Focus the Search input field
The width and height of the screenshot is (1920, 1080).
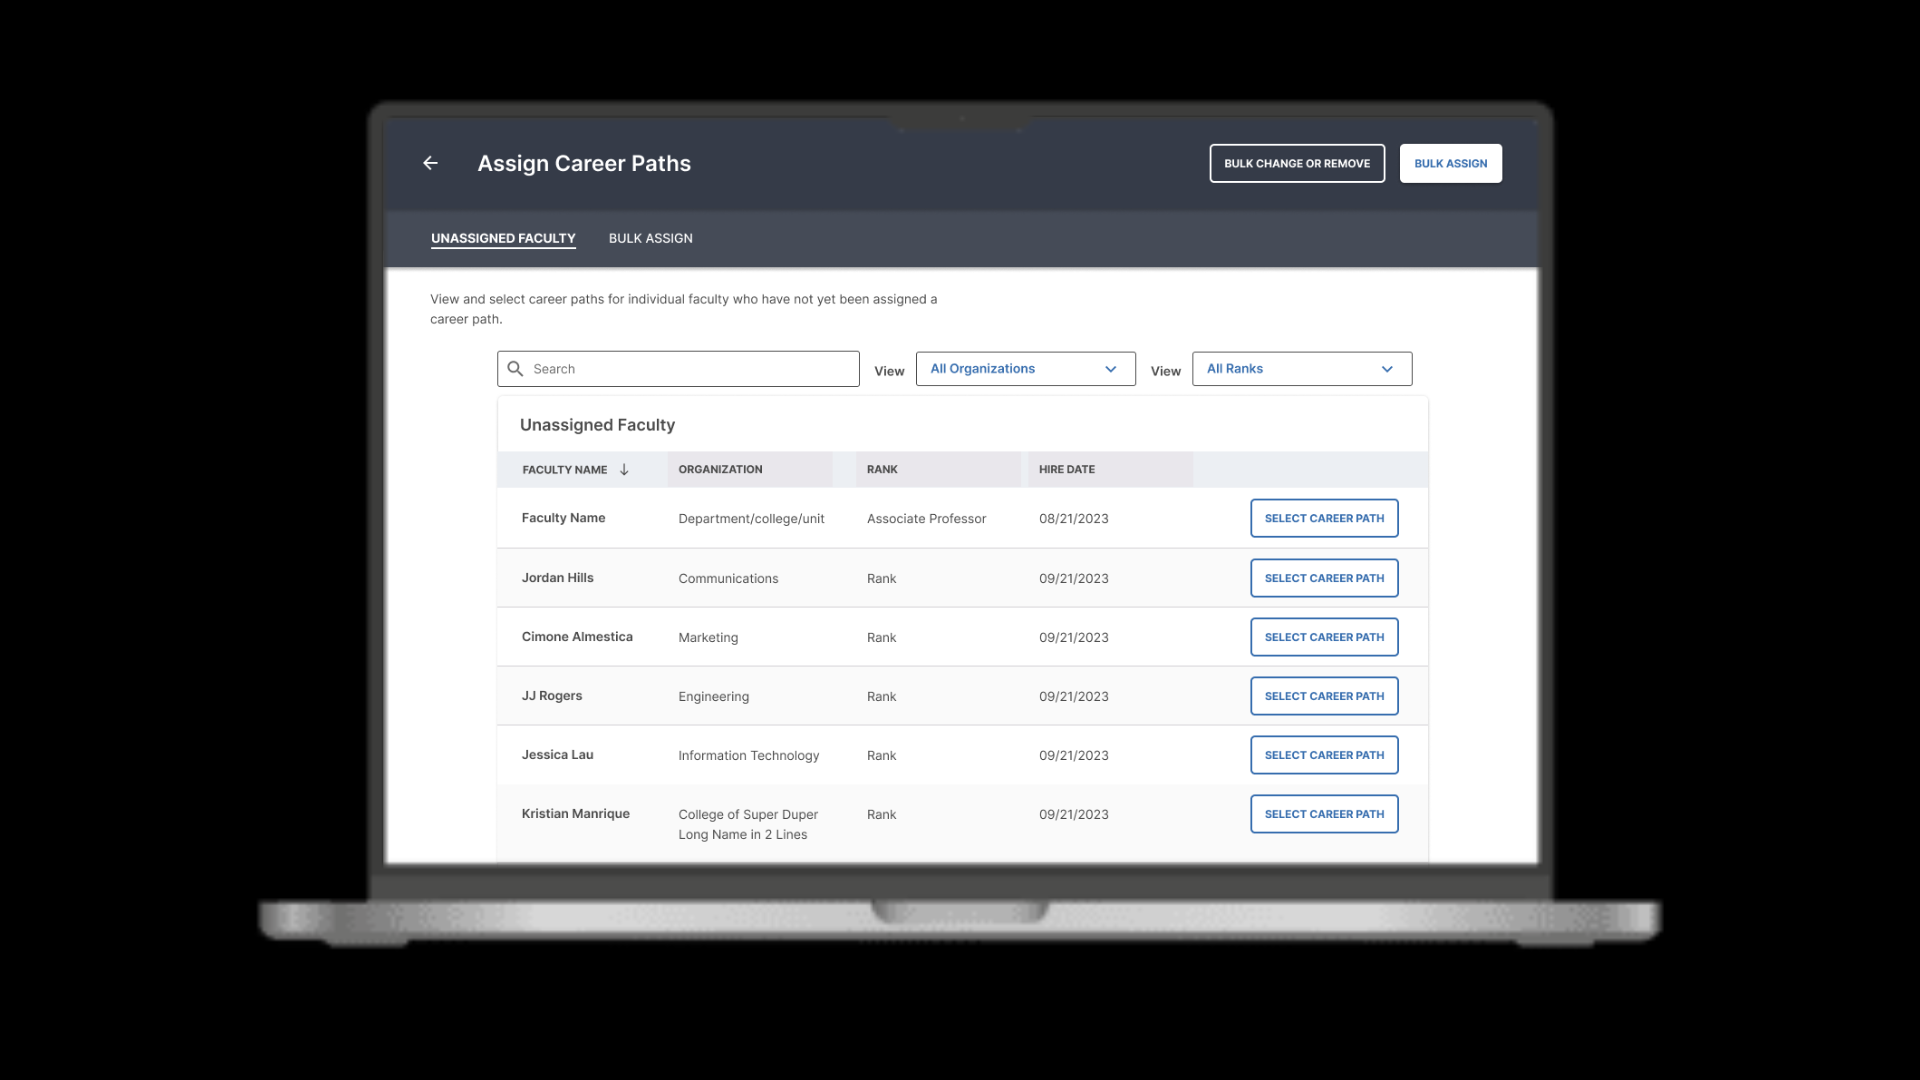coord(690,369)
